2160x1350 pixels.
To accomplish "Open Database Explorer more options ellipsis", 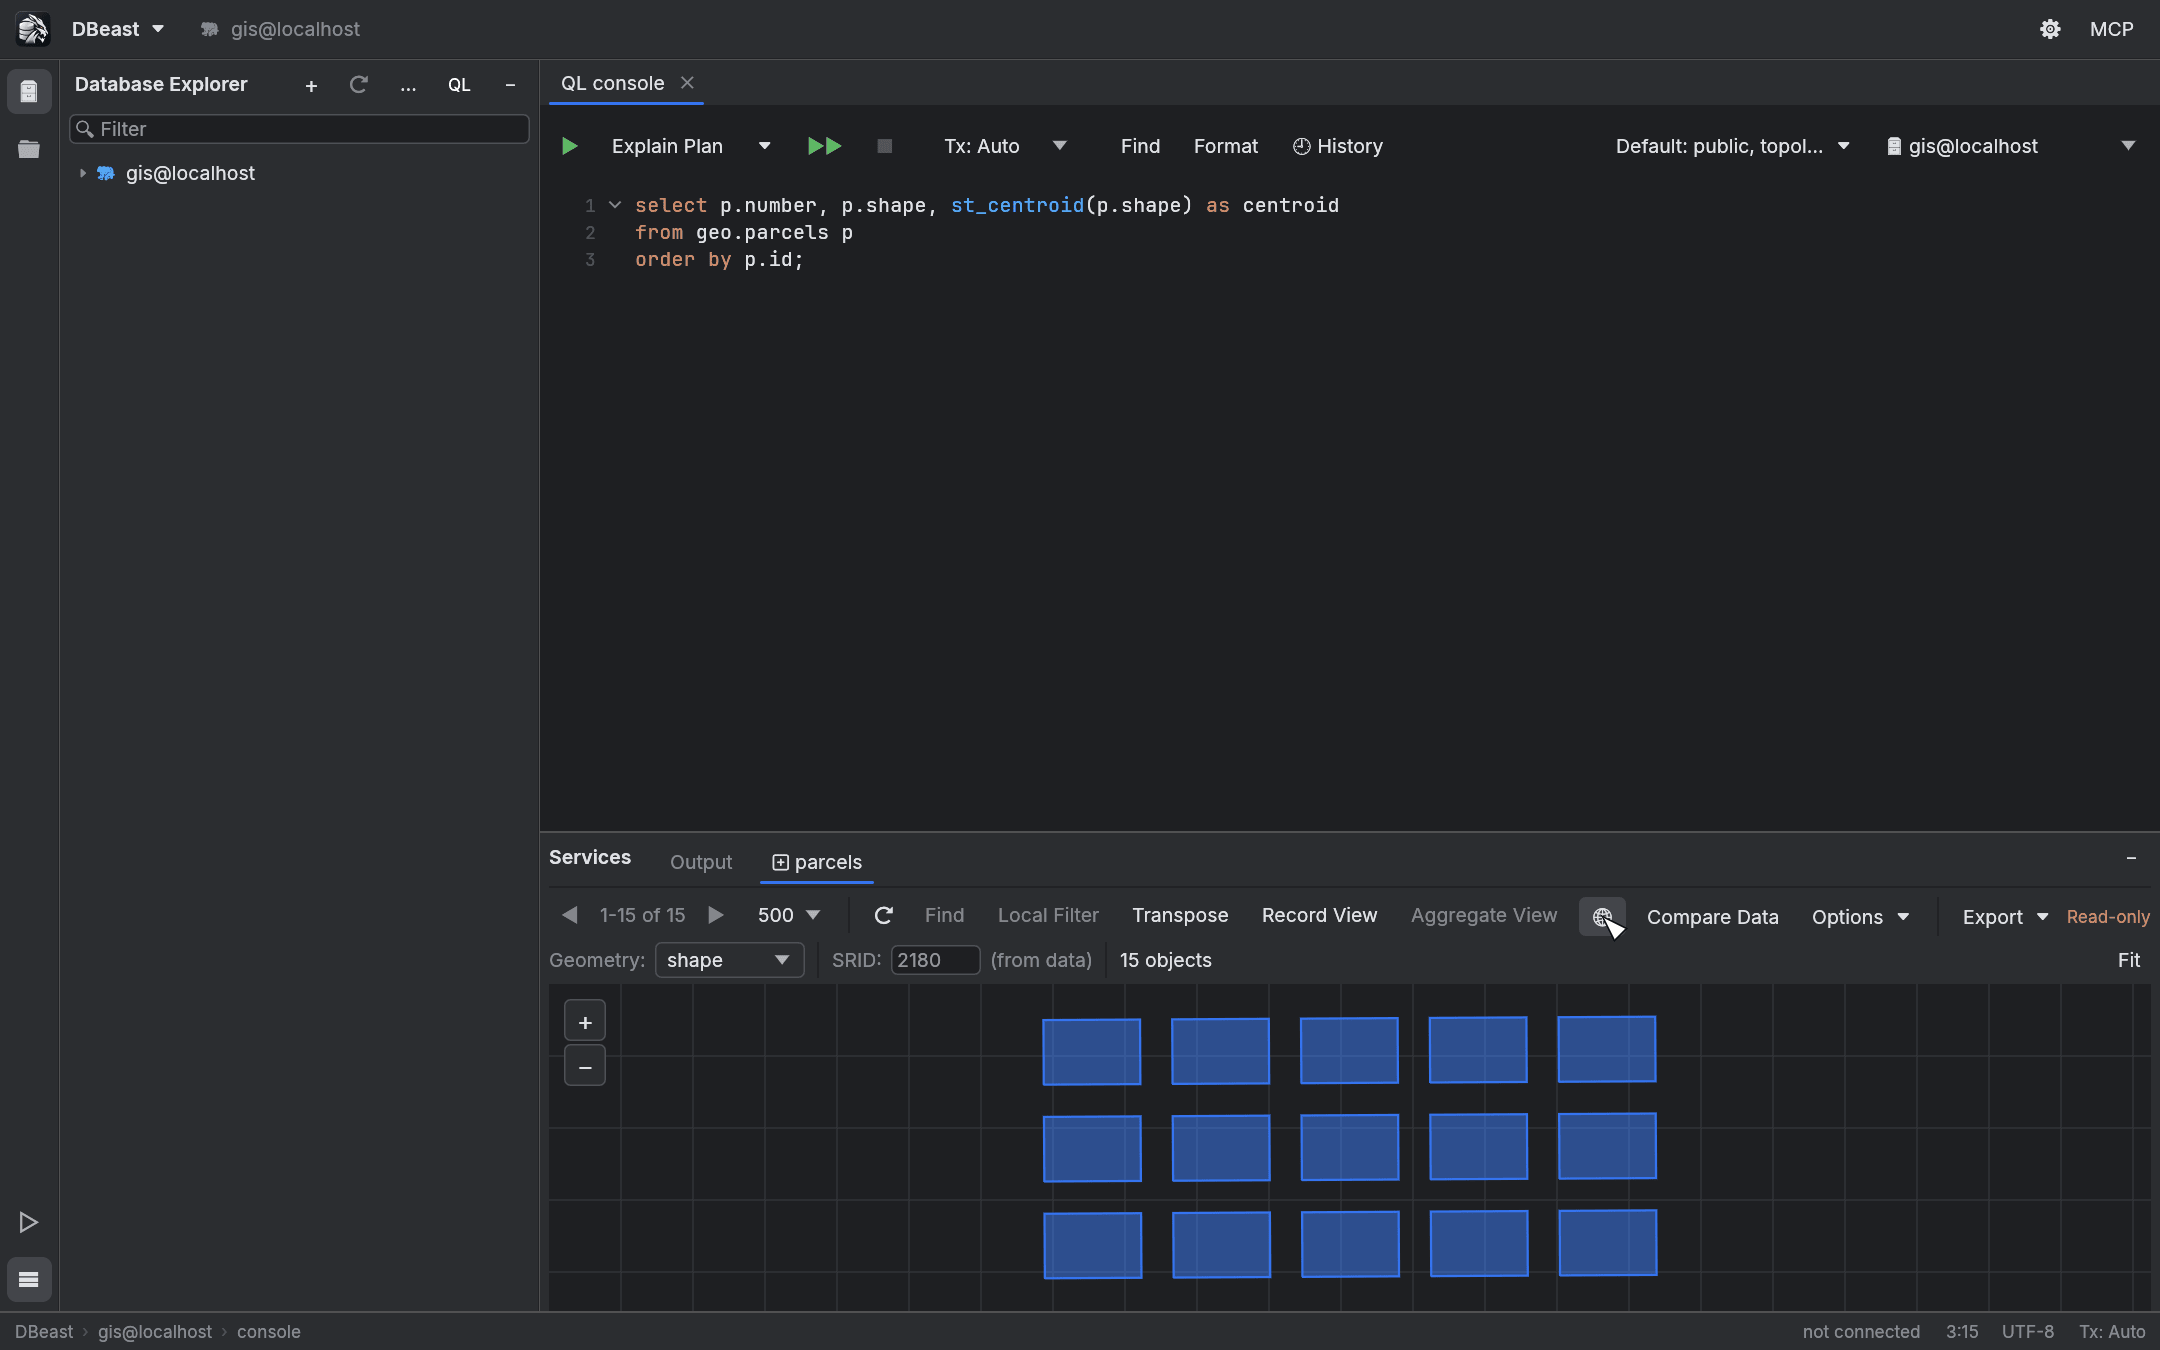I will [x=408, y=86].
